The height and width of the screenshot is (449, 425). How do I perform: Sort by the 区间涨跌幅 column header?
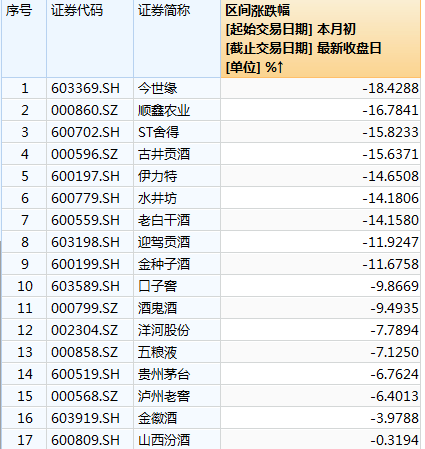(x=320, y=39)
